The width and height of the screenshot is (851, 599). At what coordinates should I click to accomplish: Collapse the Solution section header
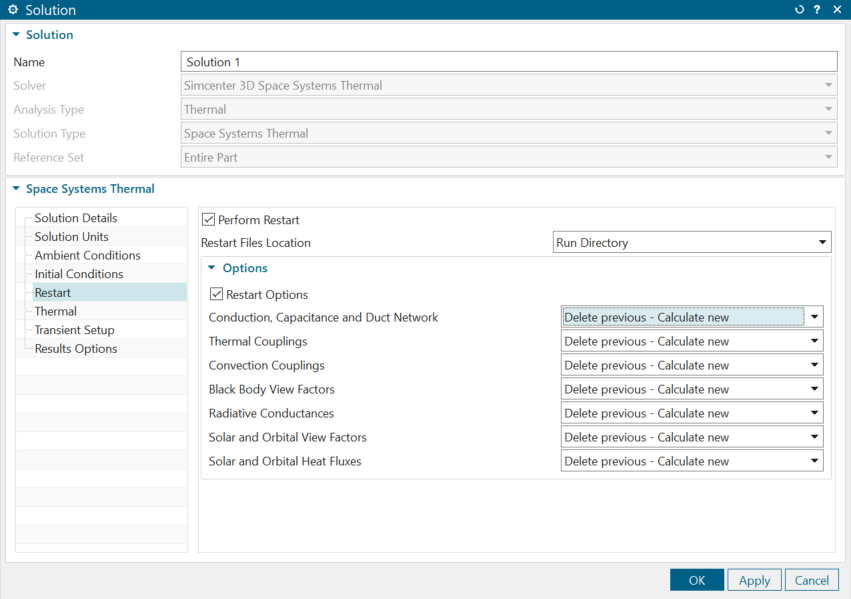pyautogui.click(x=17, y=35)
